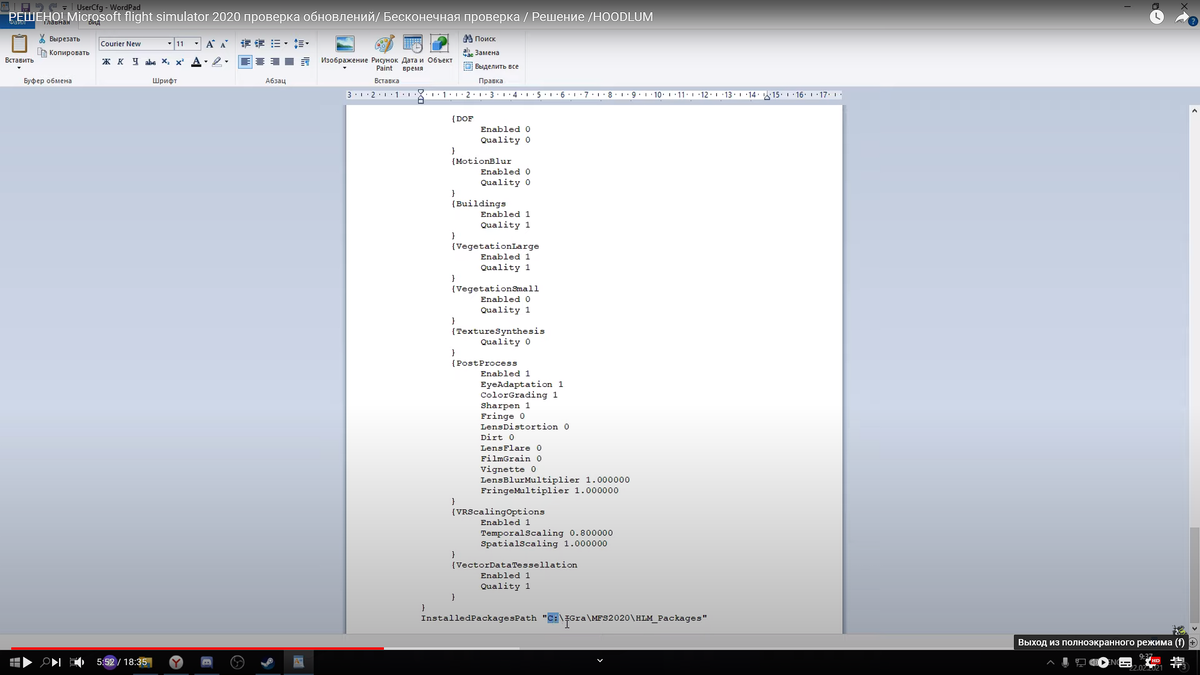Open the highlight color dropdown arrow
Viewport: 1200px width, 675px height.
coord(227,61)
